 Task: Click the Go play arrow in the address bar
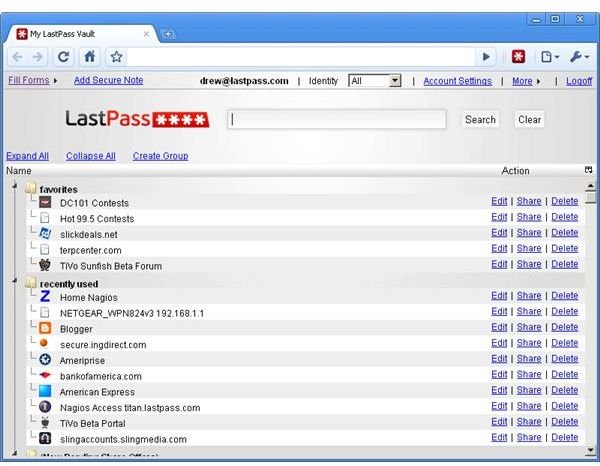pyautogui.click(x=486, y=57)
